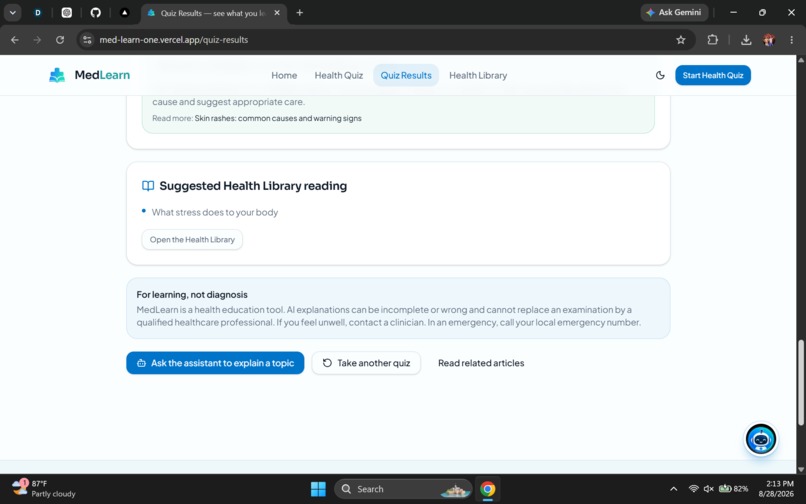The width and height of the screenshot is (806, 504).
Task: Open the Chrome profile avatar
Action: 769,40
